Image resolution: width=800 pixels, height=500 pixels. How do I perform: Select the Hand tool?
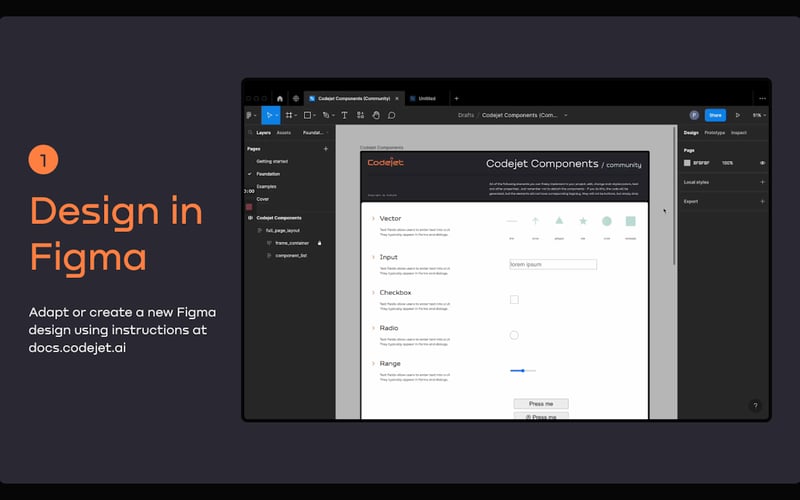pyautogui.click(x=376, y=115)
